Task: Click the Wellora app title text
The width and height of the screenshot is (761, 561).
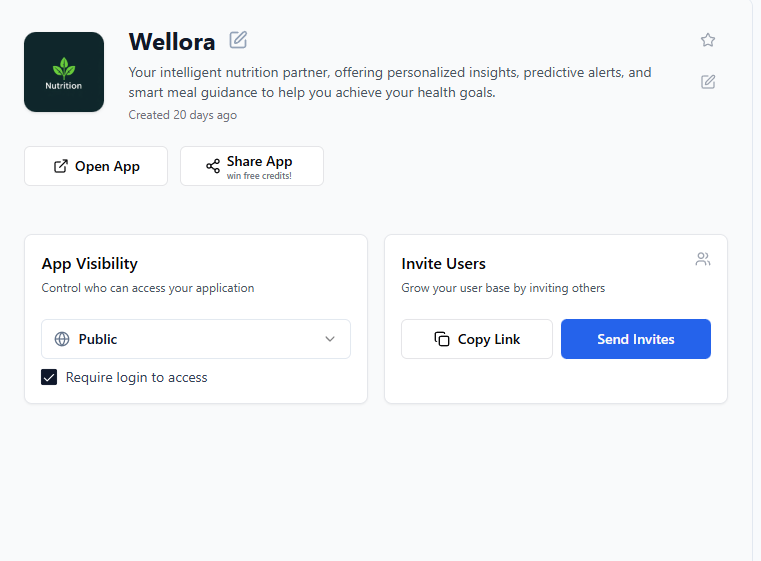Action: pyautogui.click(x=172, y=42)
